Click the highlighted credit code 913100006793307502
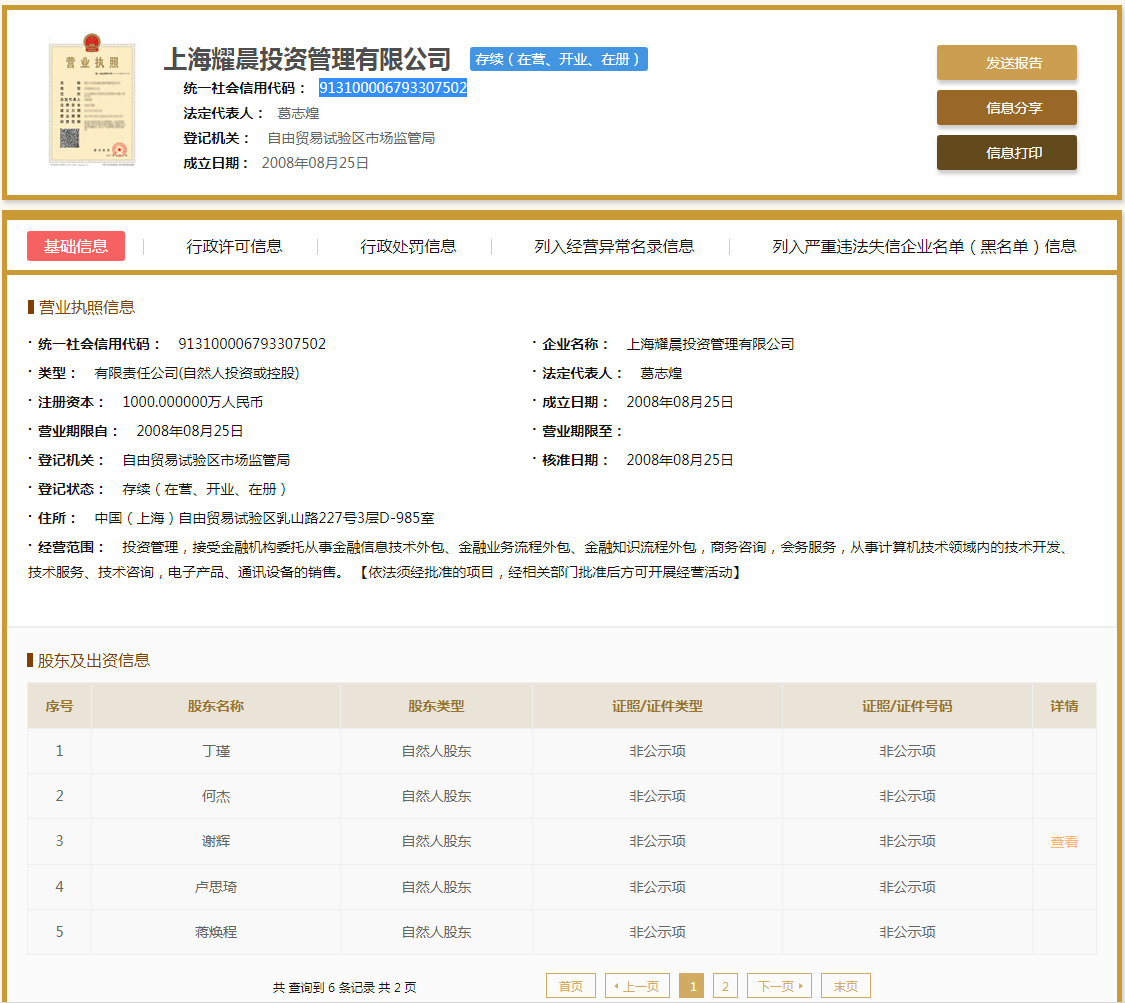Viewport: 1125px width, 1003px height. 393,88
